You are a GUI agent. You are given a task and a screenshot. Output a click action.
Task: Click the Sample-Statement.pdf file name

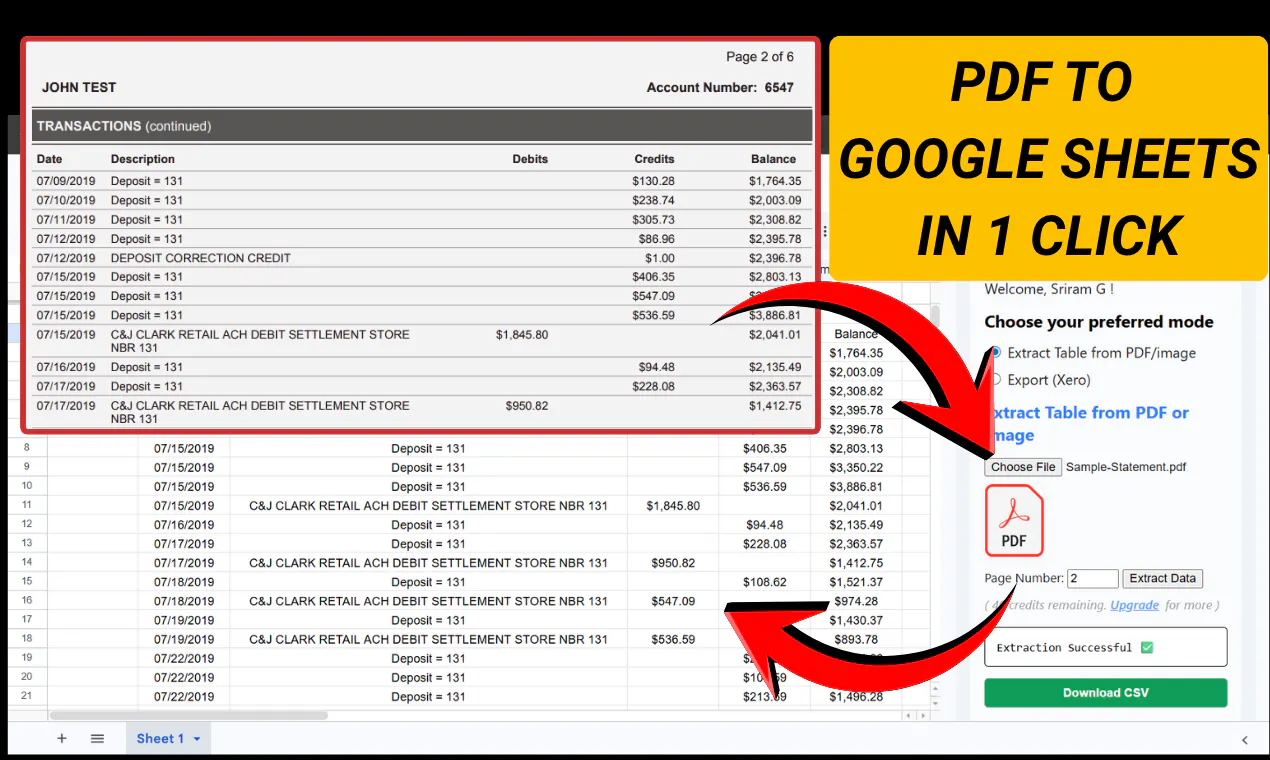(1126, 467)
